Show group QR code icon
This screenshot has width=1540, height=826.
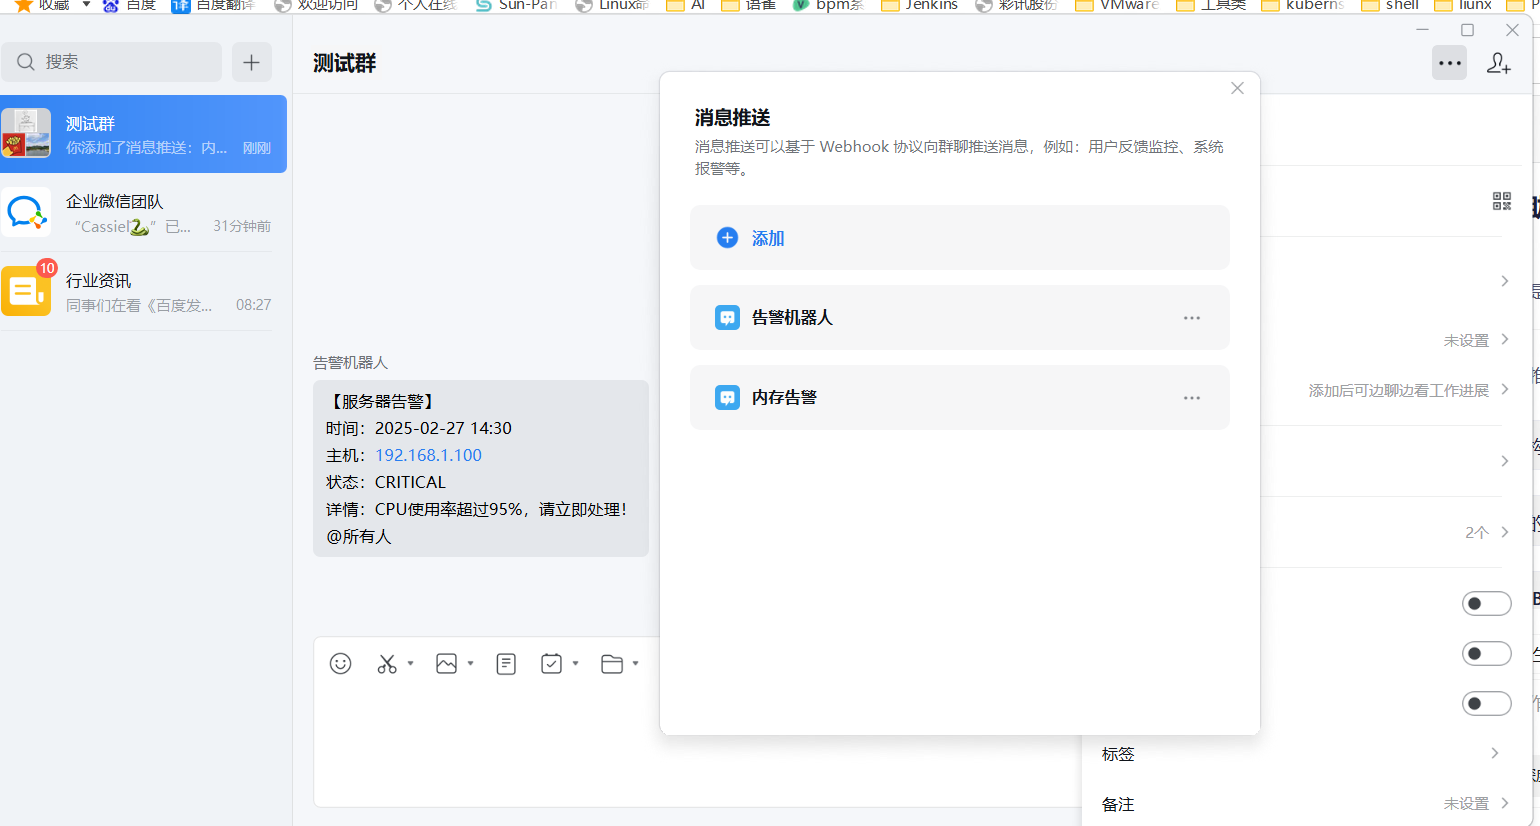coord(1502,201)
